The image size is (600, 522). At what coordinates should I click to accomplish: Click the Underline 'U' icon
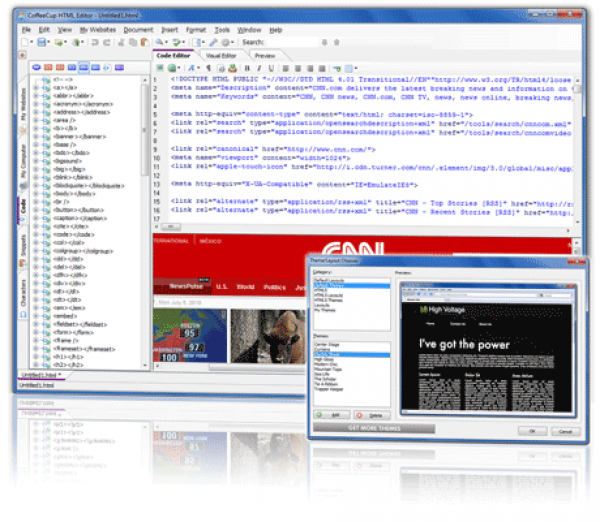click(x=271, y=68)
